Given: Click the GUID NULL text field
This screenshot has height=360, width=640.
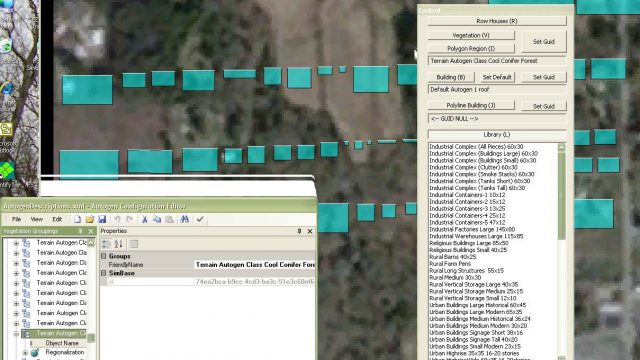Looking at the screenshot, I should (x=497, y=119).
